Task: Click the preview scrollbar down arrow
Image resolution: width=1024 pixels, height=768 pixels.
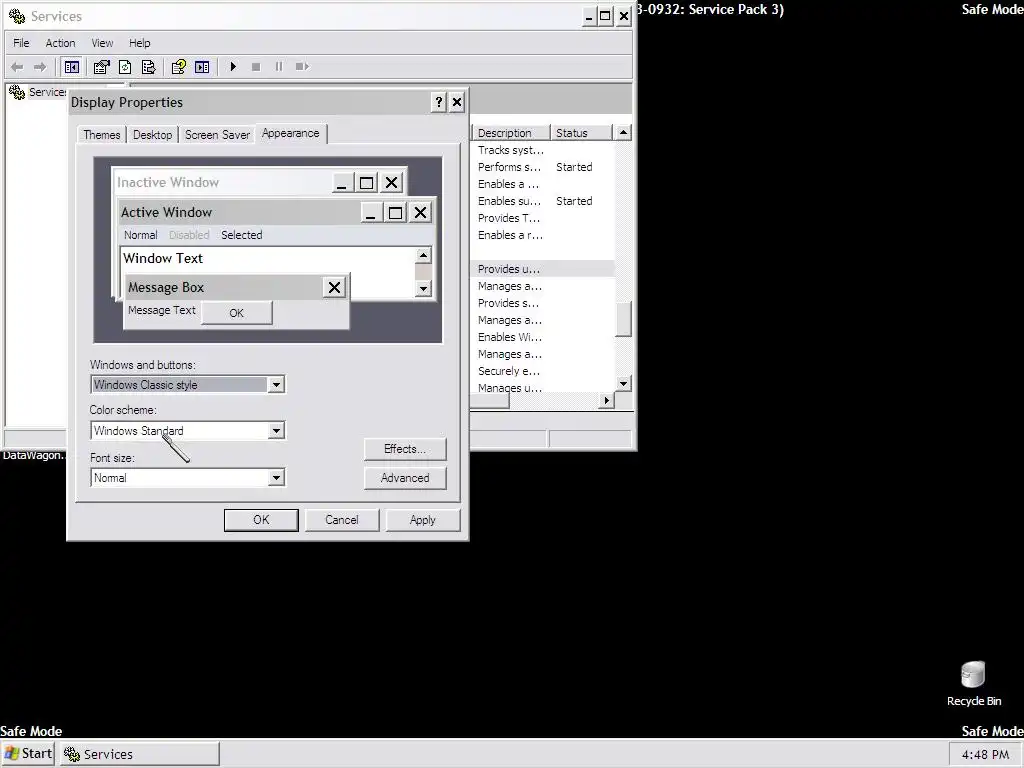Action: pos(423,288)
